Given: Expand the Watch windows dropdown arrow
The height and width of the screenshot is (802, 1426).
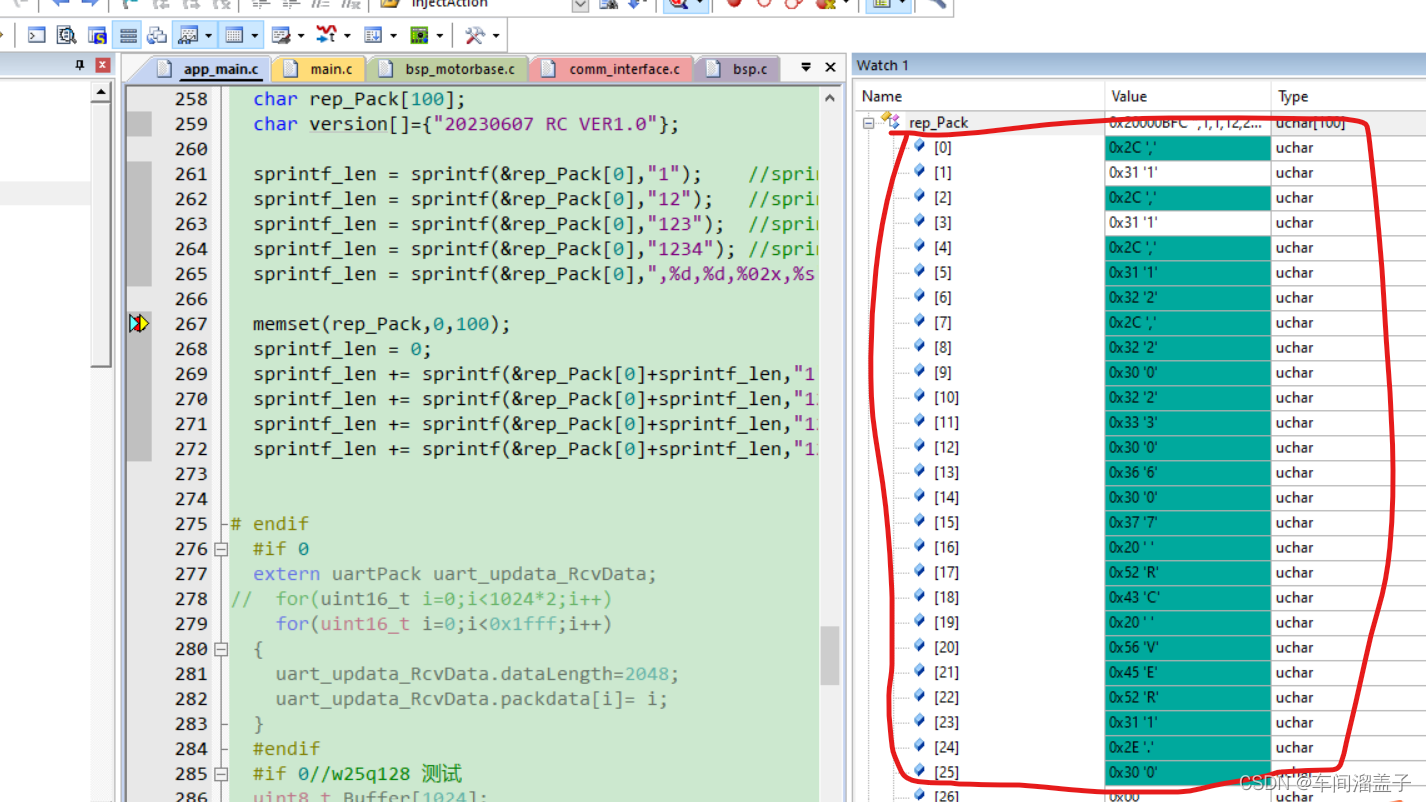Looking at the screenshot, I should point(208,35).
